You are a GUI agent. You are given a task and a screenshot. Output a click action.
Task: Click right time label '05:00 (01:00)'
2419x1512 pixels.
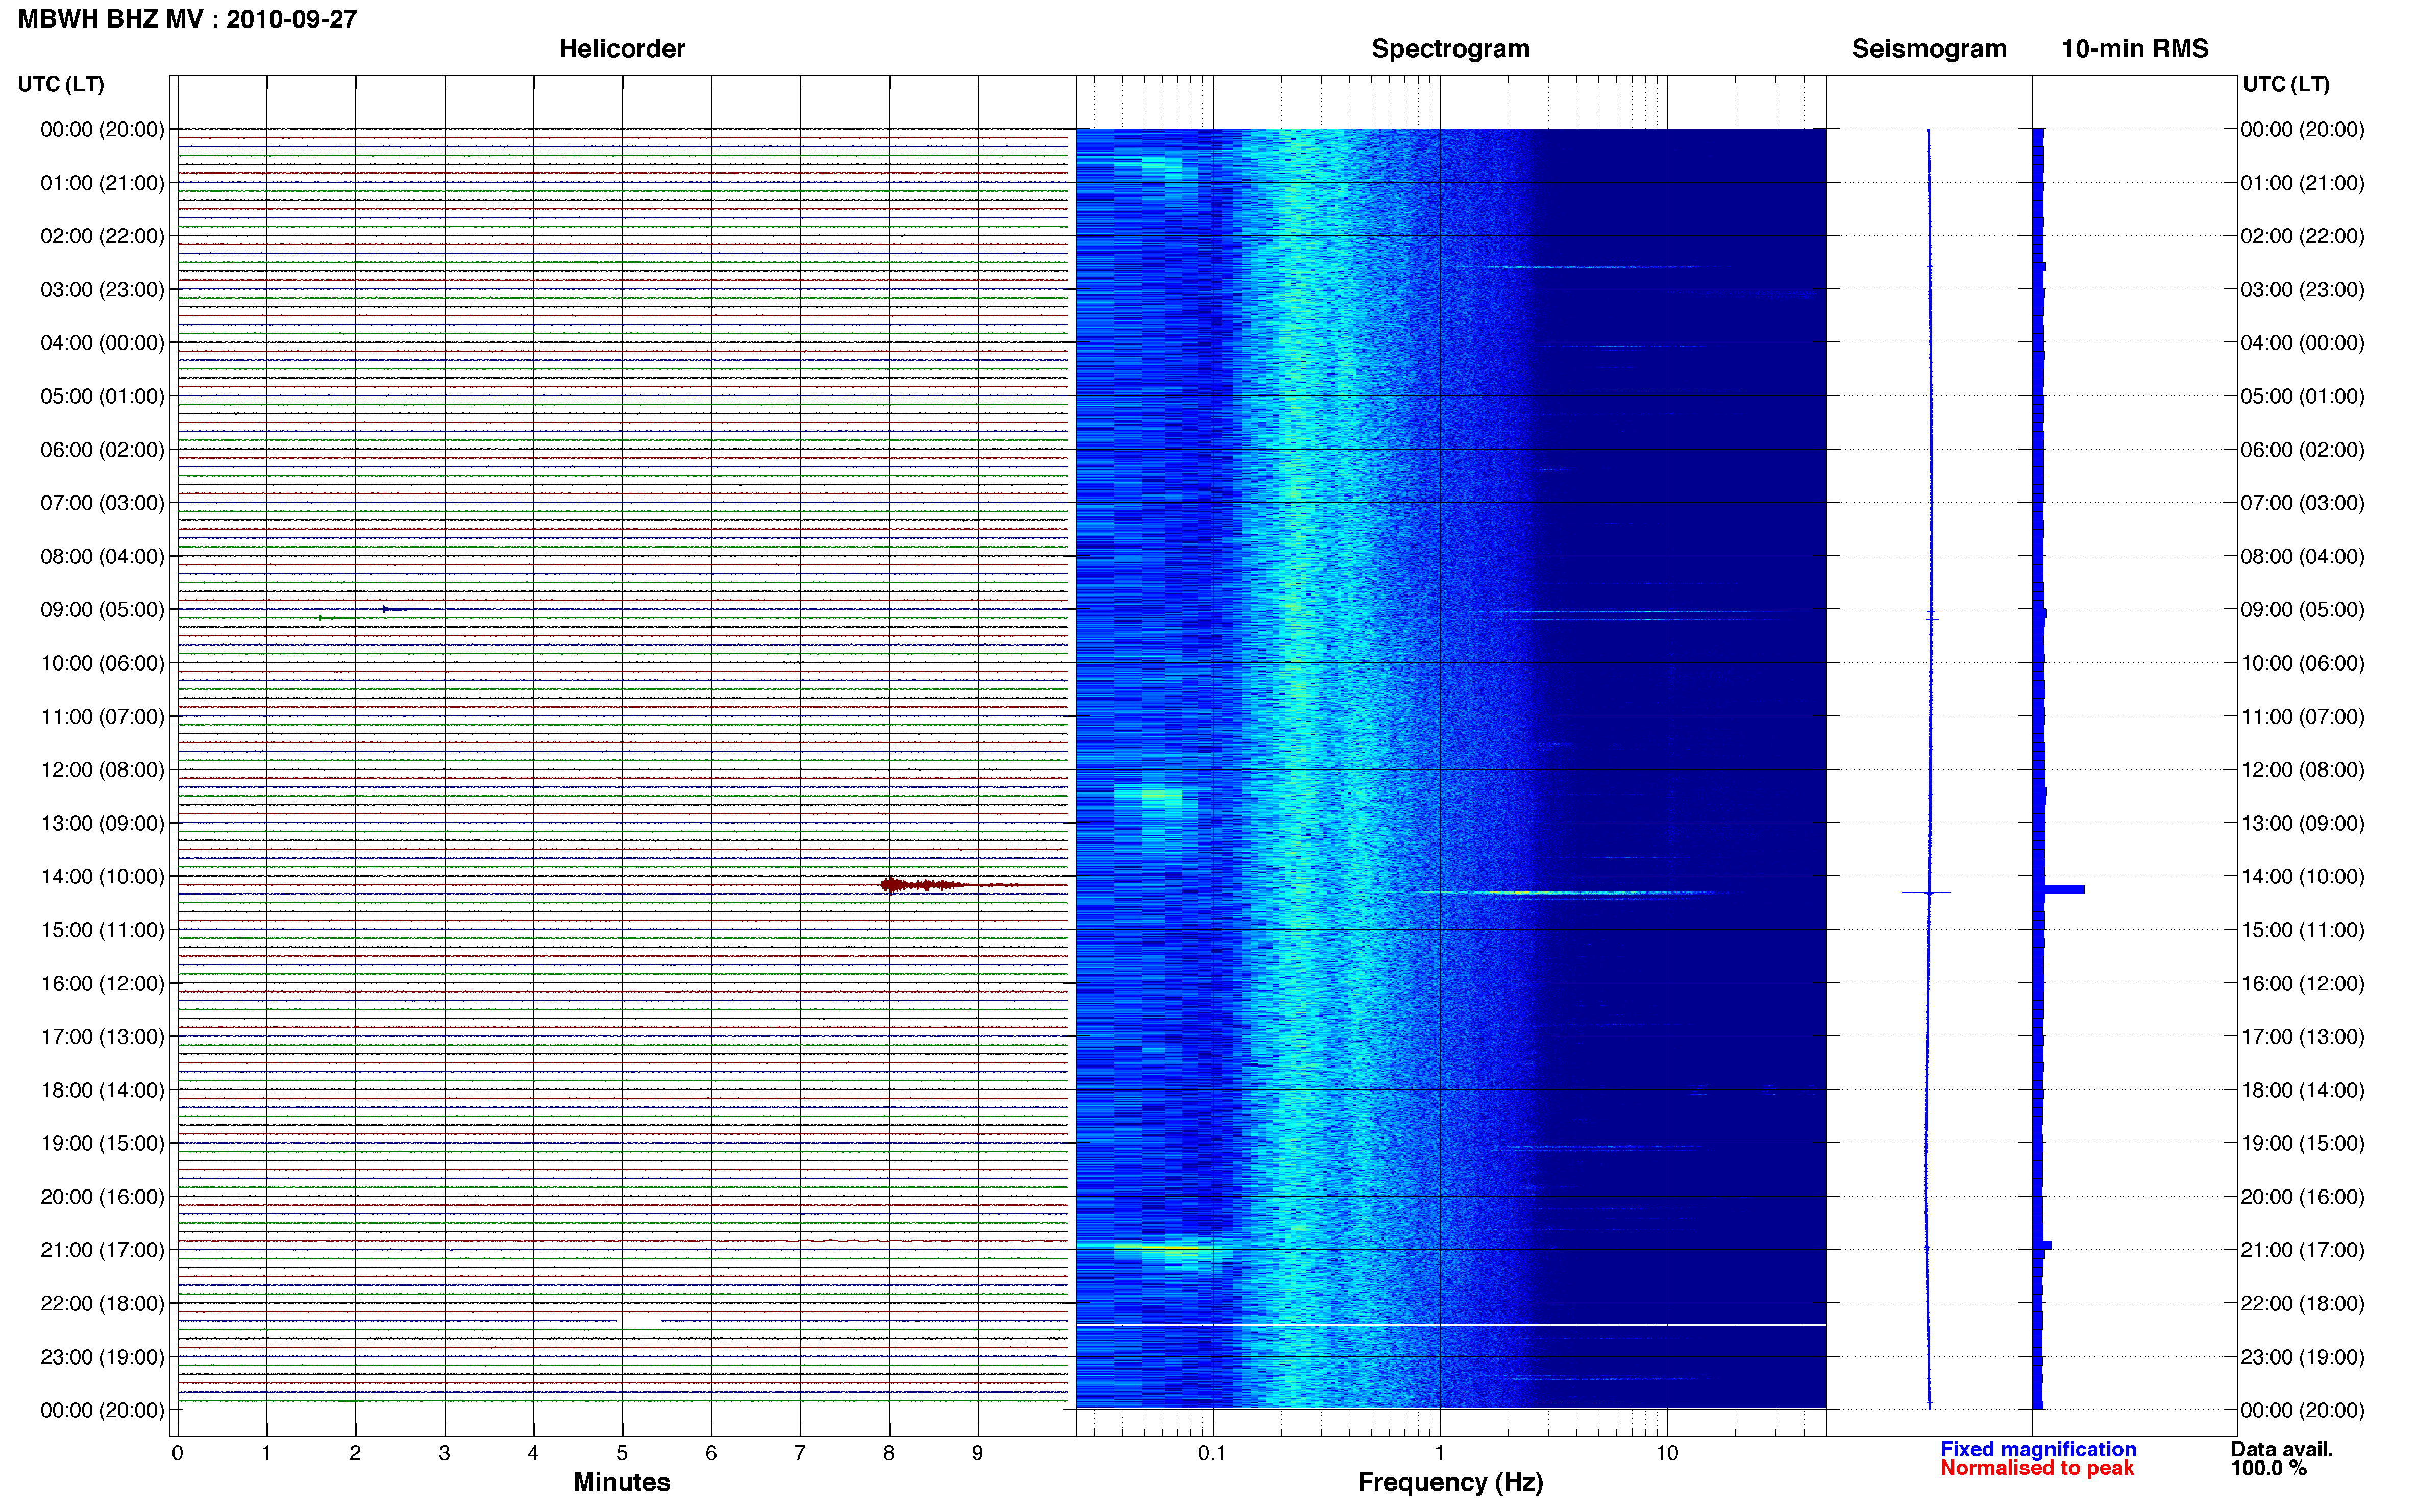pyautogui.click(x=2302, y=396)
